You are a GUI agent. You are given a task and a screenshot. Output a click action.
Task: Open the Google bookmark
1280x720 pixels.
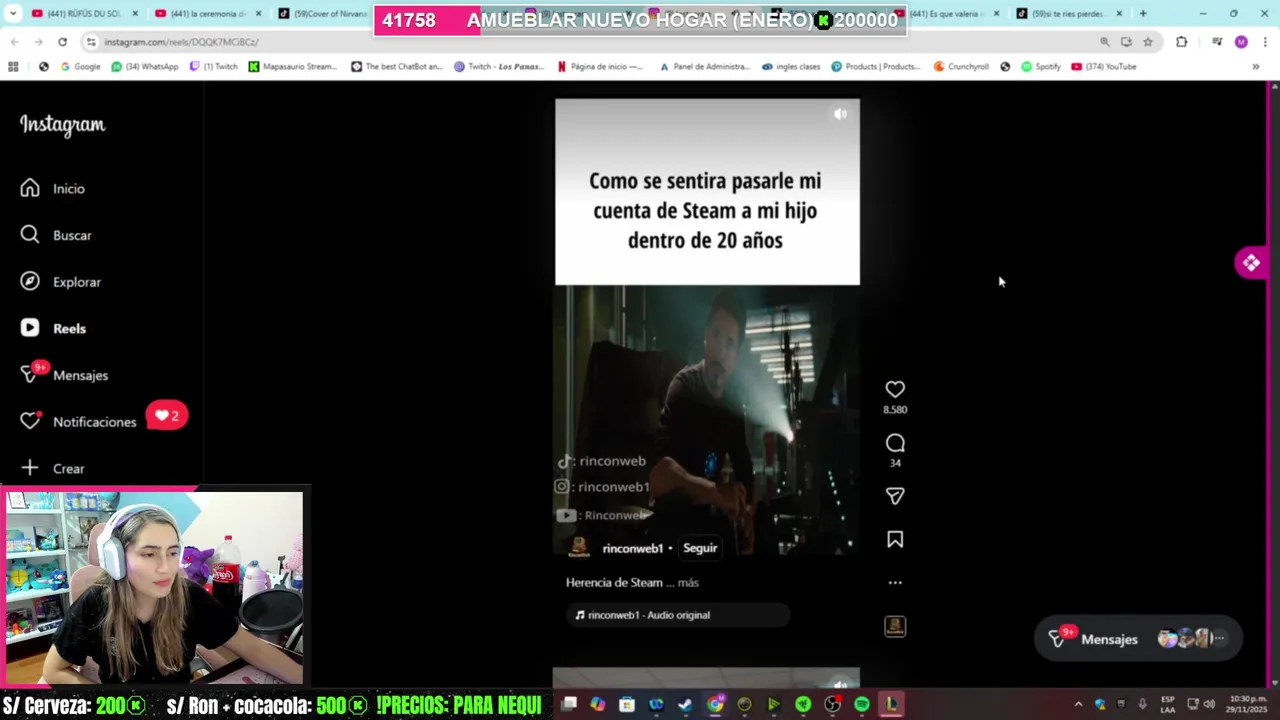tap(80, 67)
